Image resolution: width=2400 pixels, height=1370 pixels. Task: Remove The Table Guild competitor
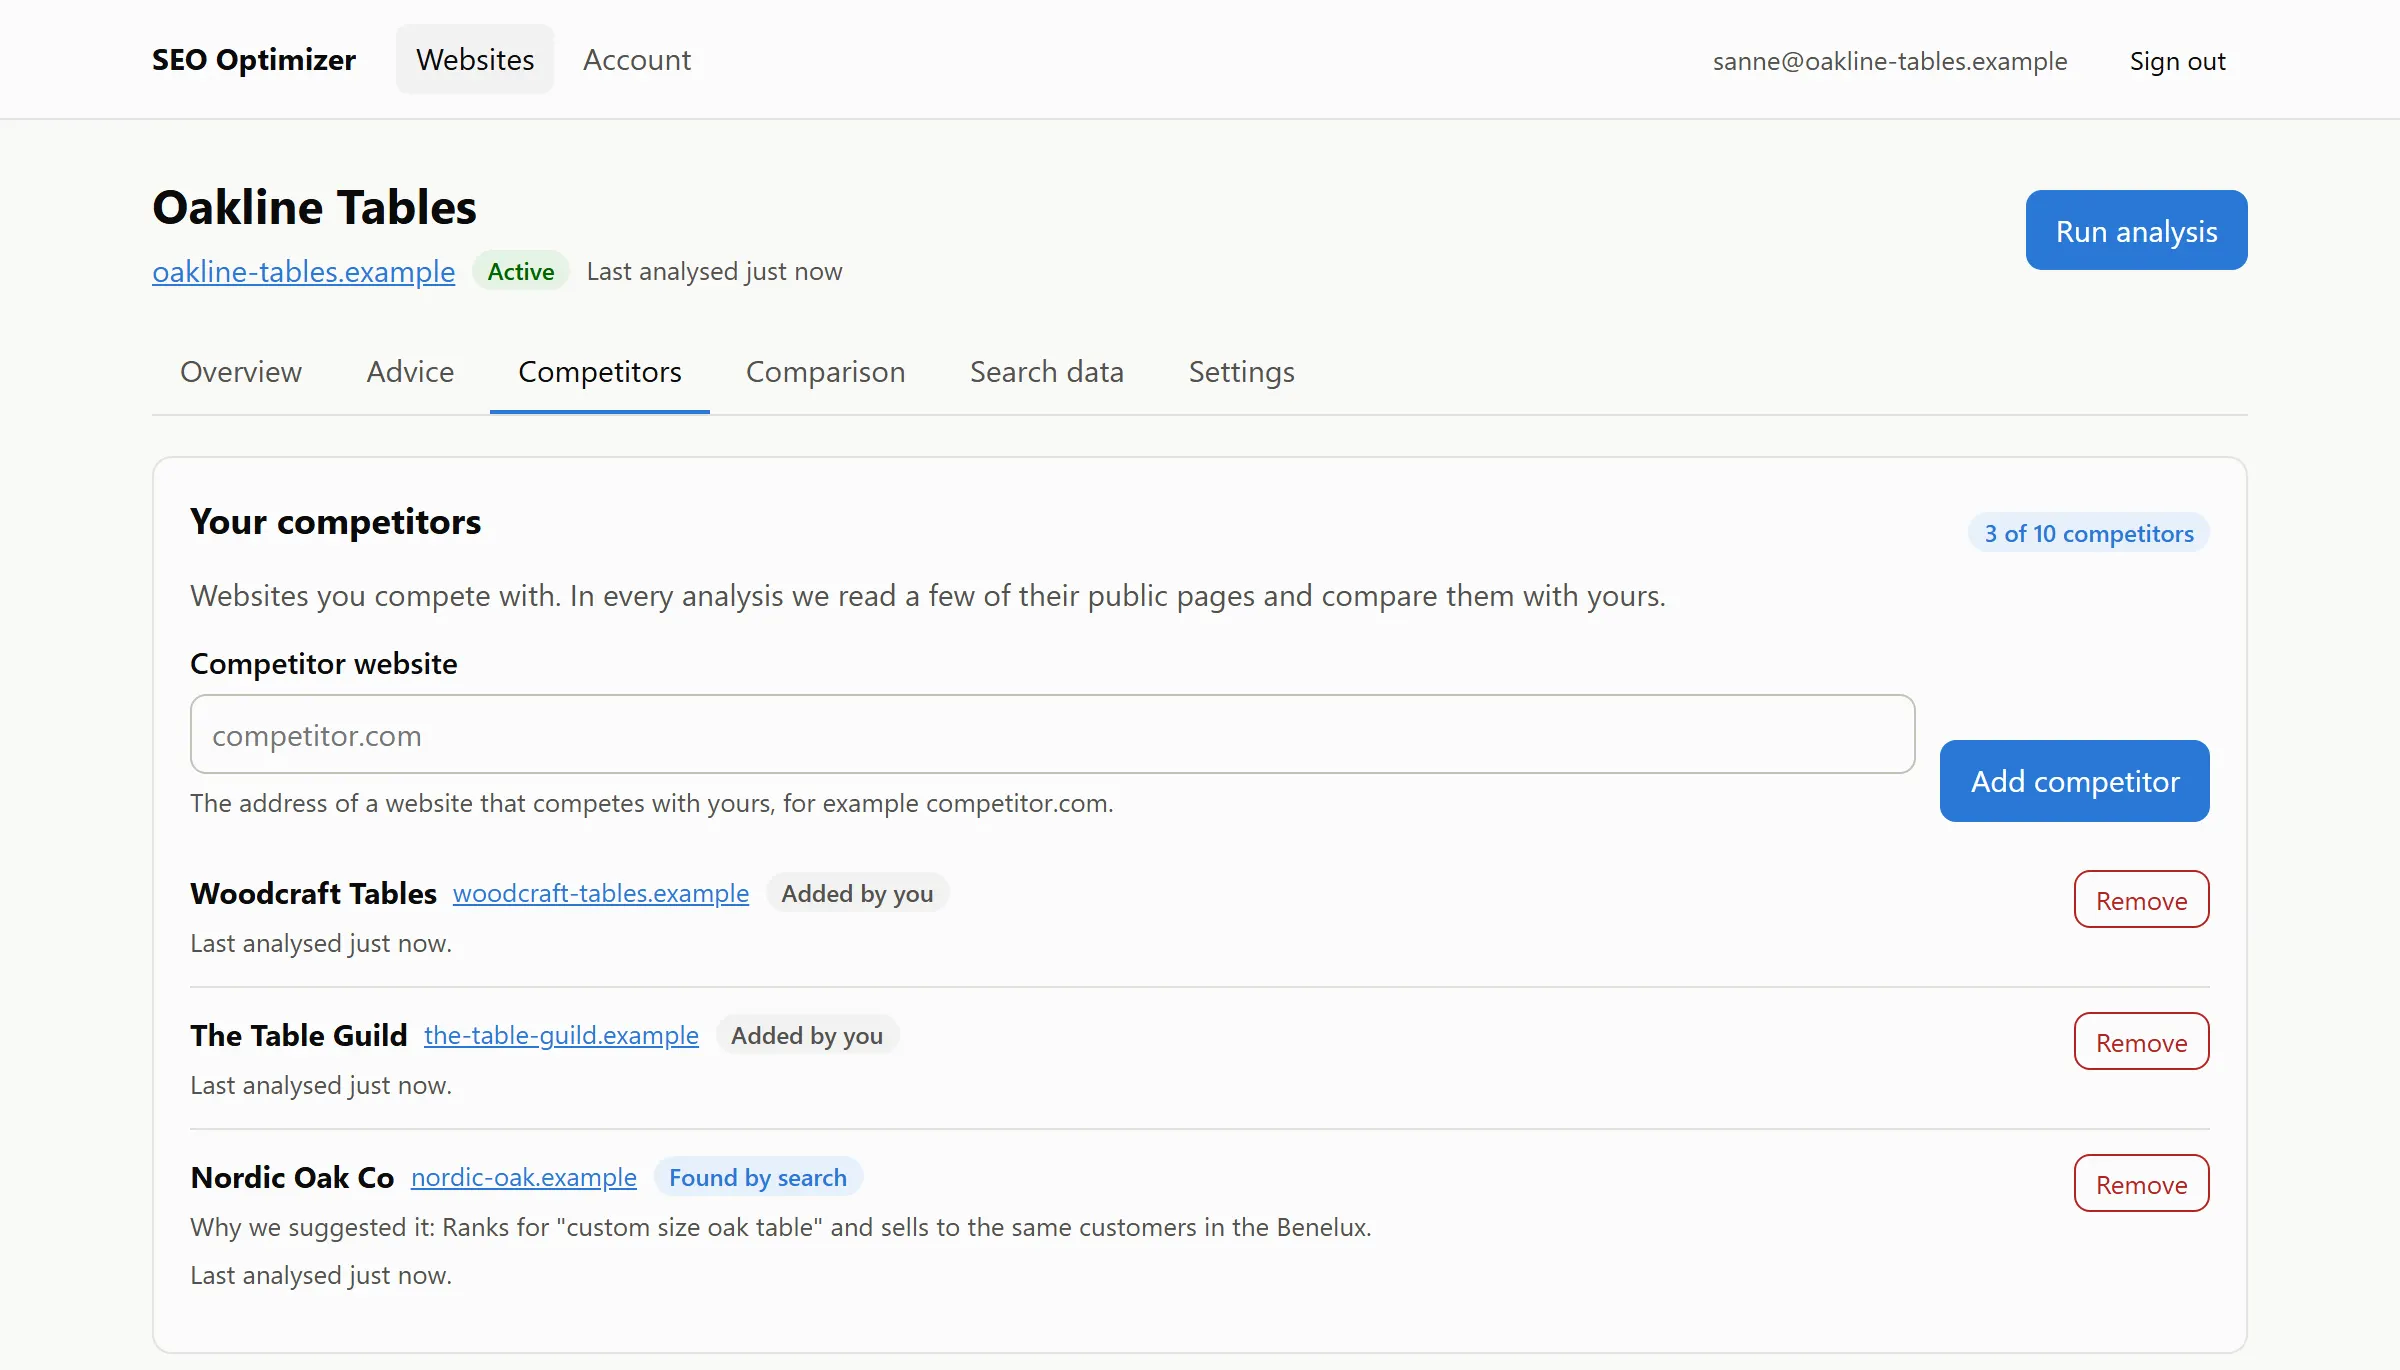pos(2141,1042)
